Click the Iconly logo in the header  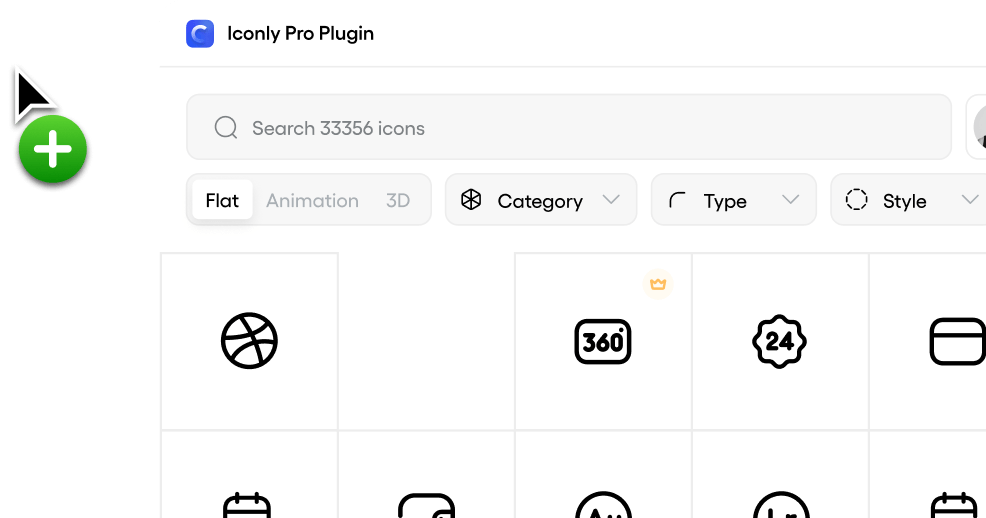point(200,34)
